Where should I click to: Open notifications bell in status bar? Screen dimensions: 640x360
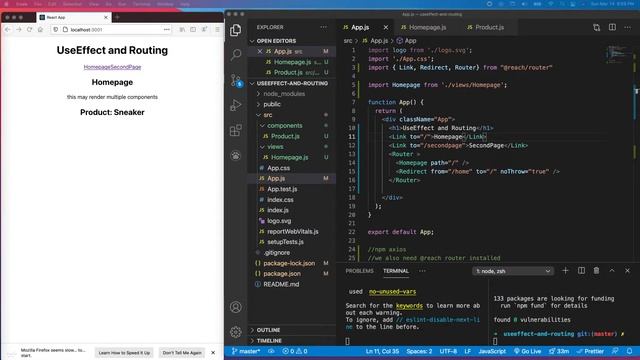629,351
